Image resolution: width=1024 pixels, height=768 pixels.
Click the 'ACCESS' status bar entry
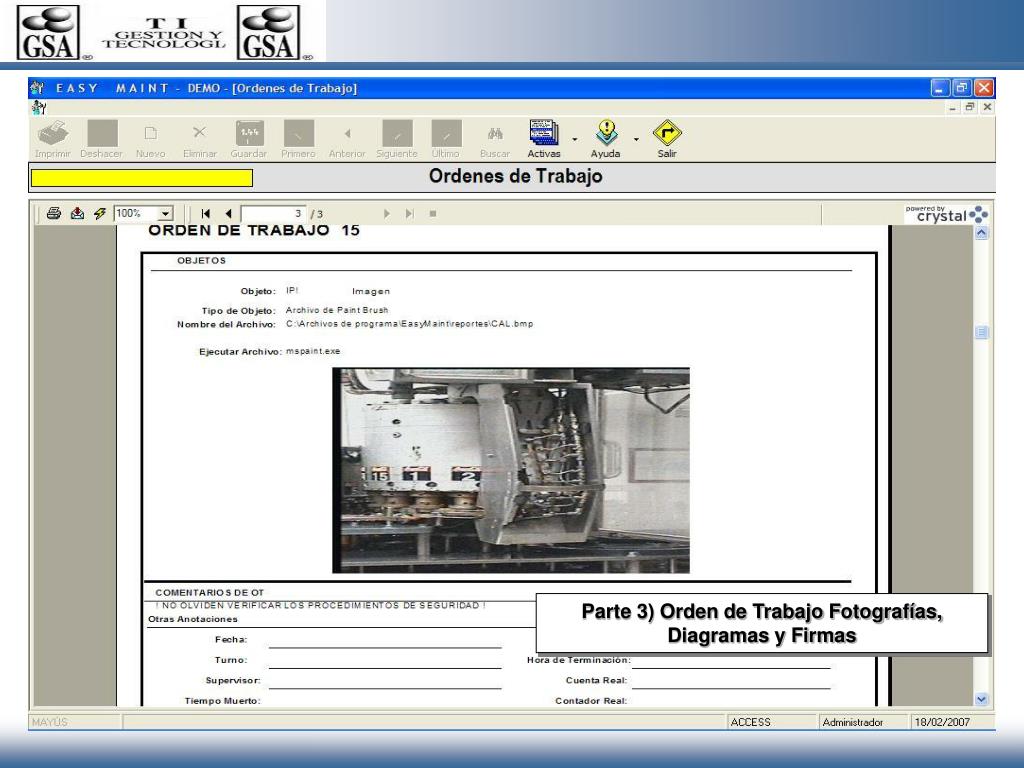(x=750, y=722)
